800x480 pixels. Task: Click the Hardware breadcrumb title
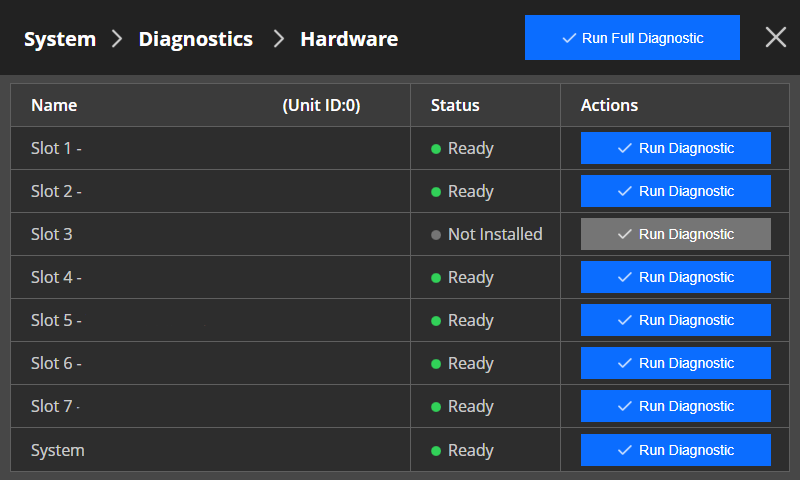pos(349,39)
